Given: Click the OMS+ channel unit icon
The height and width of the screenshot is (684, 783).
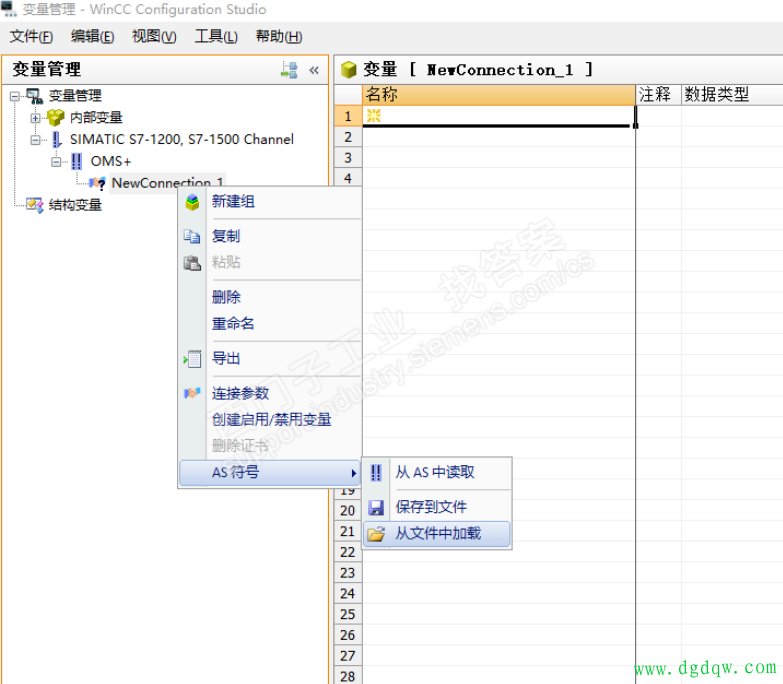Looking at the screenshot, I should tap(76, 161).
